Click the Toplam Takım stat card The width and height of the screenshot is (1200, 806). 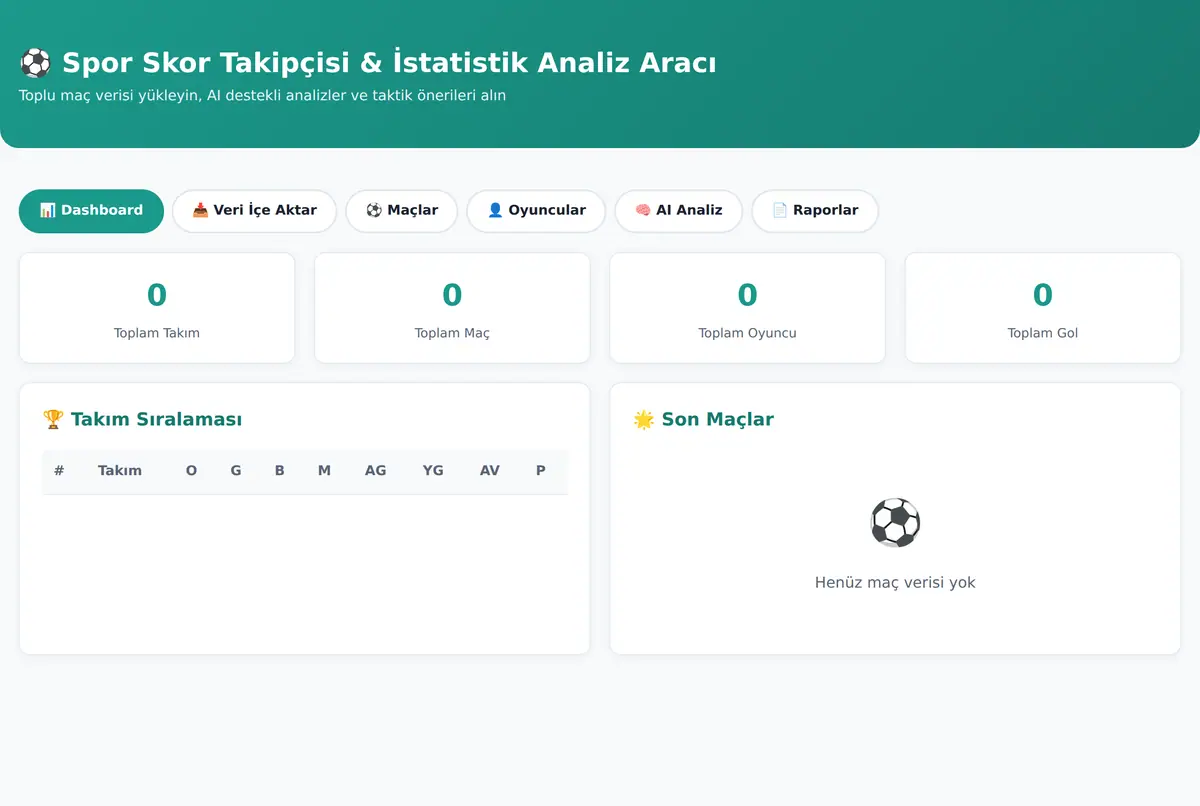[157, 308]
